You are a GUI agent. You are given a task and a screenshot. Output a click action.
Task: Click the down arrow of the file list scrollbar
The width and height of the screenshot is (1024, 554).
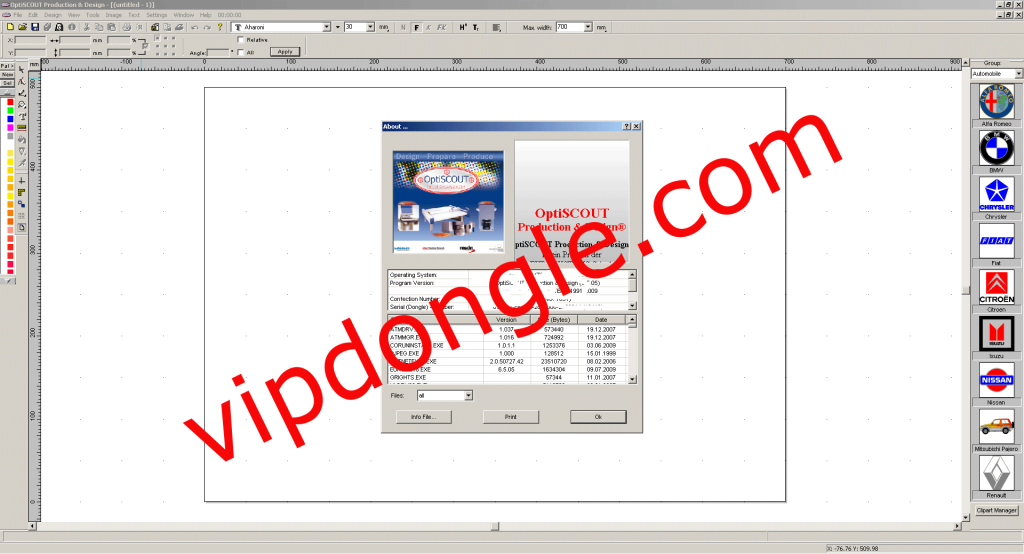click(x=632, y=380)
